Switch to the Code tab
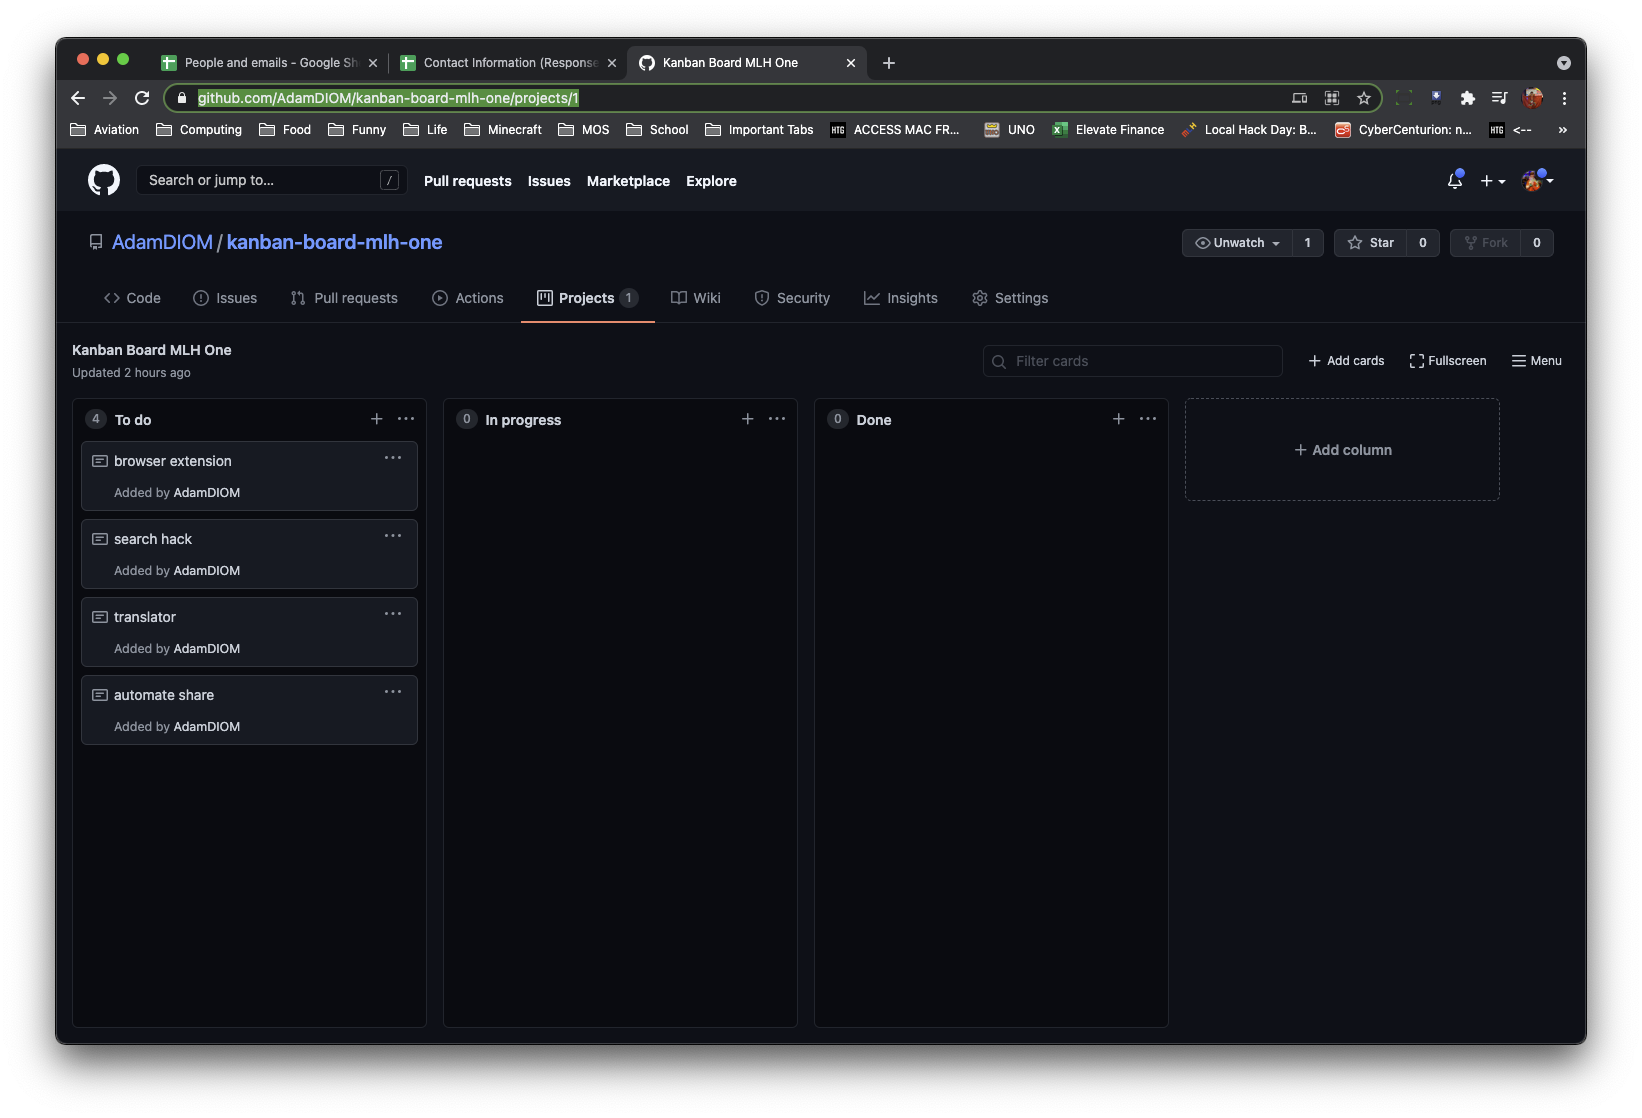1642x1118 pixels. point(132,298)
